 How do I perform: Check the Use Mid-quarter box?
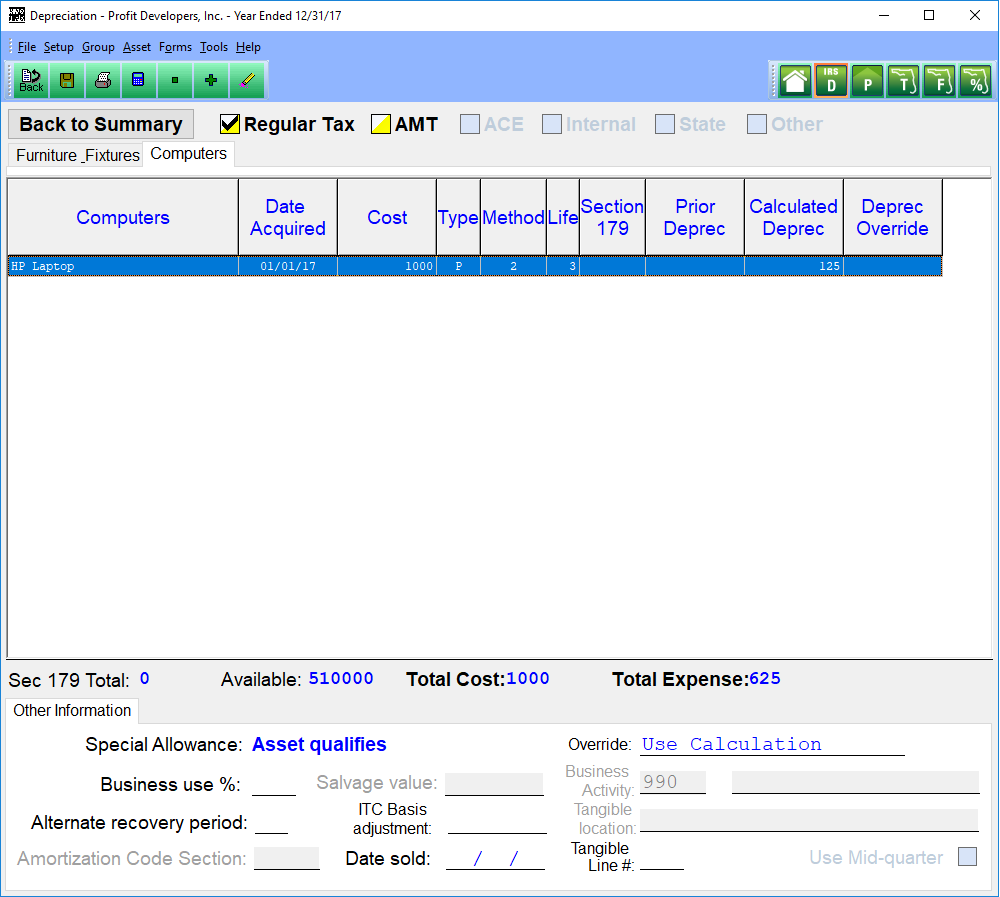[967, 856]
